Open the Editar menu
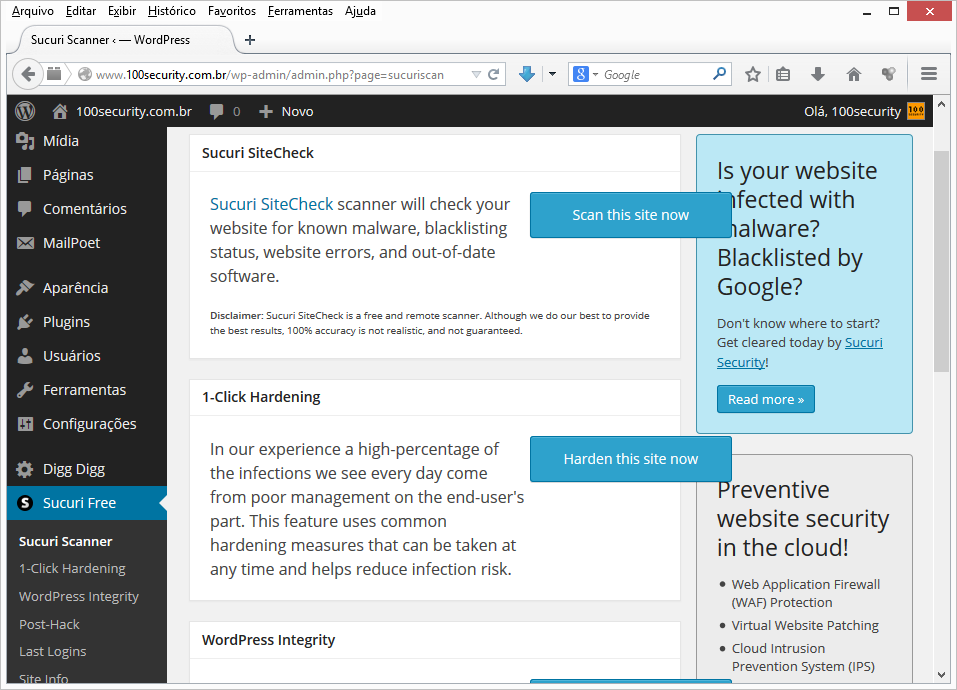Image resolution: width=957 pixels, height=690 pixels. pos(81,11)
